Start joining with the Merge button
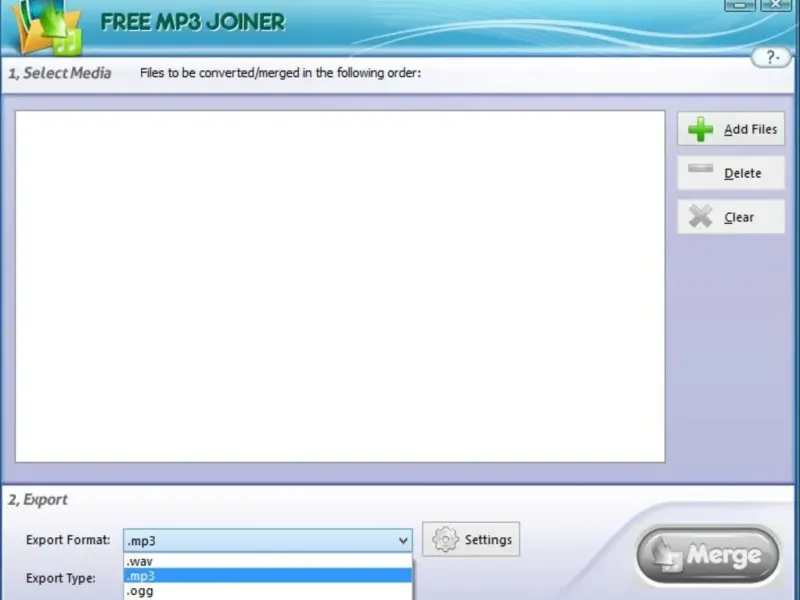The height and width of the screenshot is (600, 800). point(708,555)
